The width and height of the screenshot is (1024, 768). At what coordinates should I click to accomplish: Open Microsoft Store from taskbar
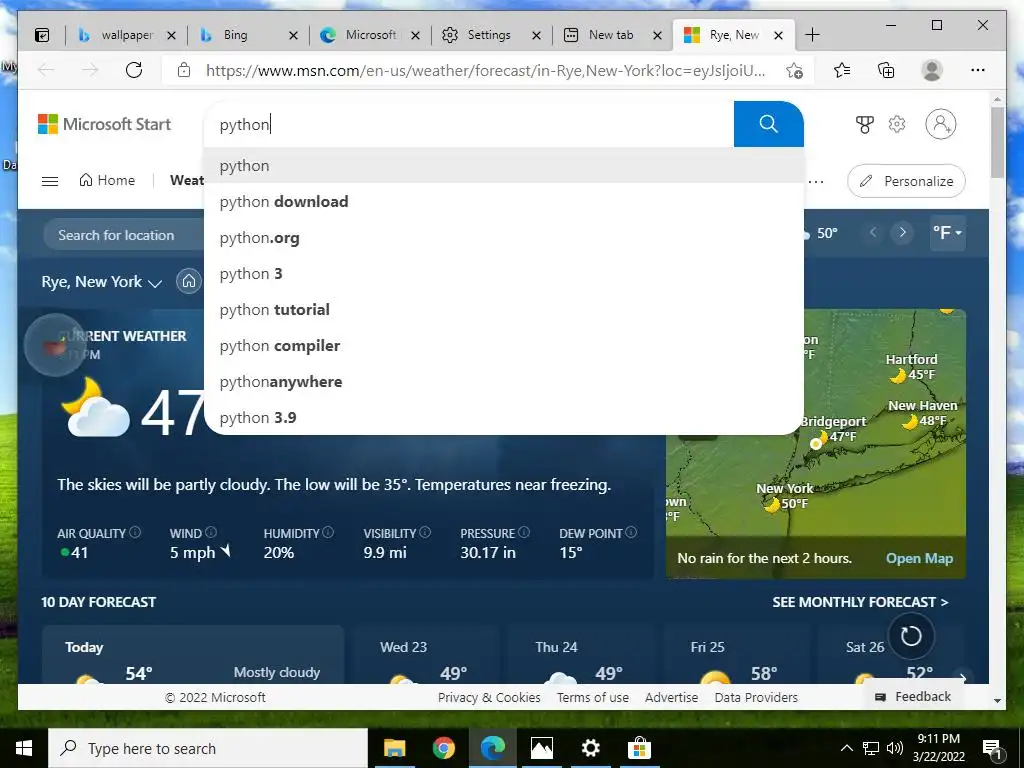(639, 748)
